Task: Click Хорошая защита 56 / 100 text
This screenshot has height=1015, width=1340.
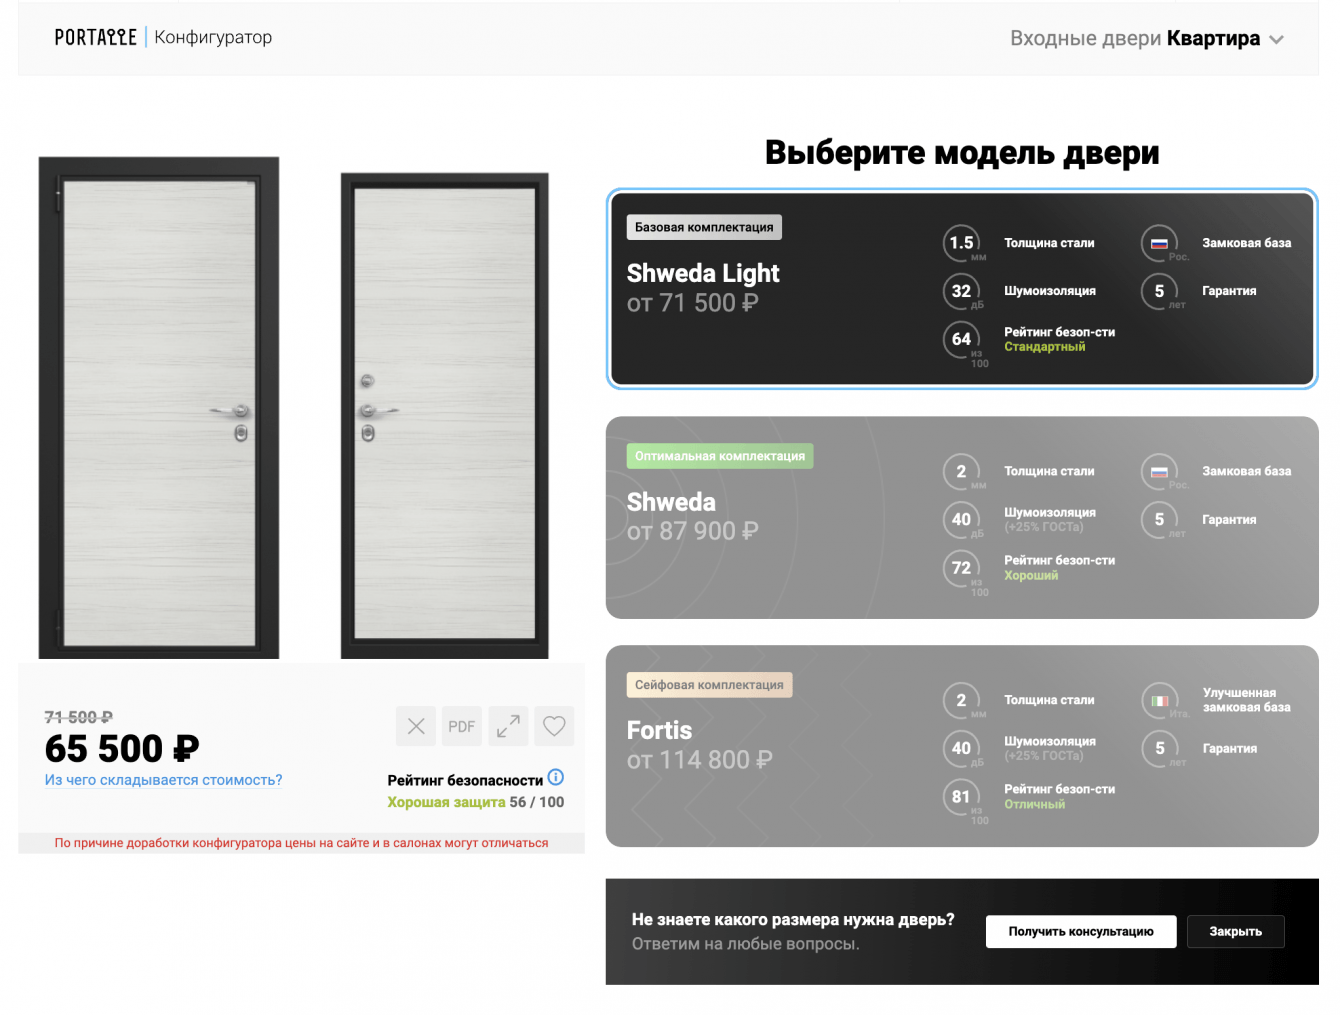Action: click(476, 802)
